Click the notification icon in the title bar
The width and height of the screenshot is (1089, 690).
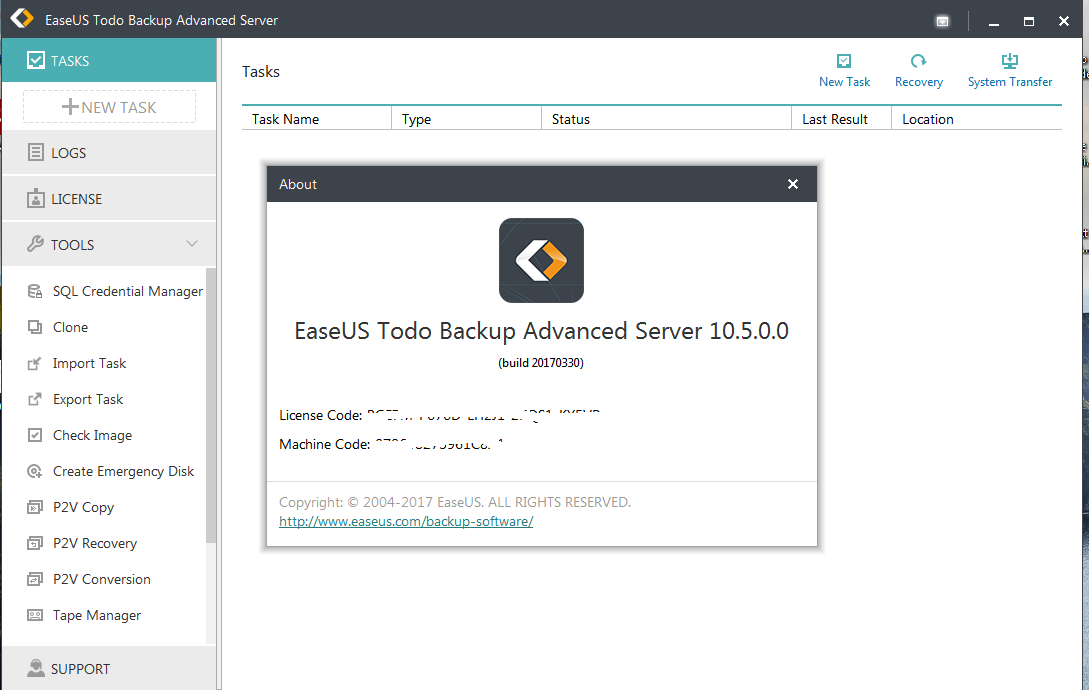941,20
